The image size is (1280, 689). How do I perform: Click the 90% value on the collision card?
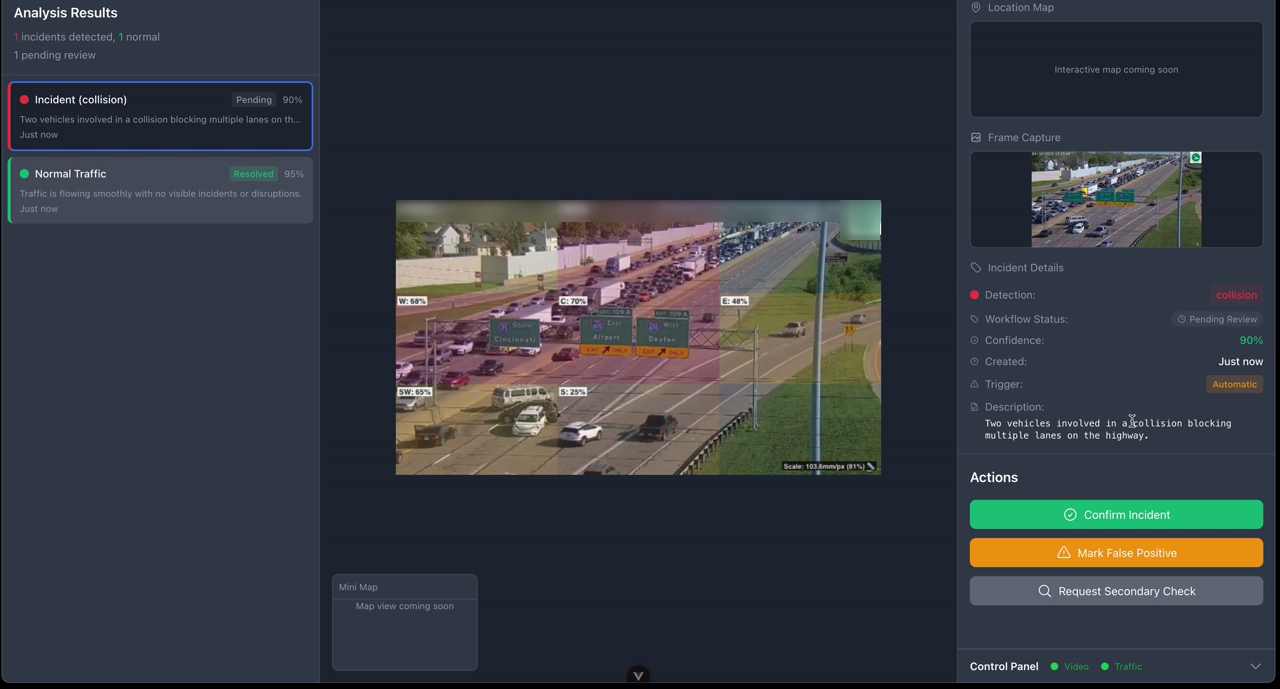[292, 100]
